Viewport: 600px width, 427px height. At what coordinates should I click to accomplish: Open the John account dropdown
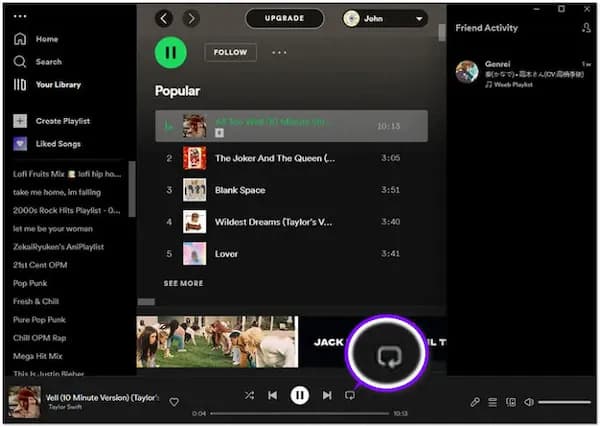pyautogui.click(x=385, y=18)
